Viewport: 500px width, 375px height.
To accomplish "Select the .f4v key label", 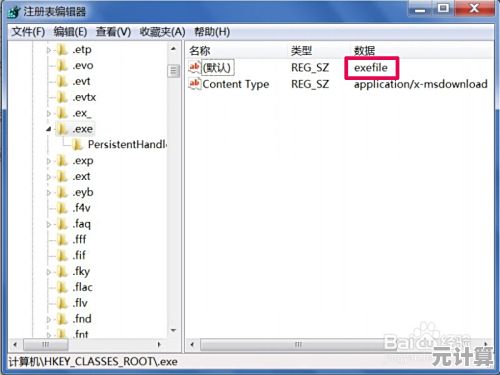I will click(x=81, y=208).
